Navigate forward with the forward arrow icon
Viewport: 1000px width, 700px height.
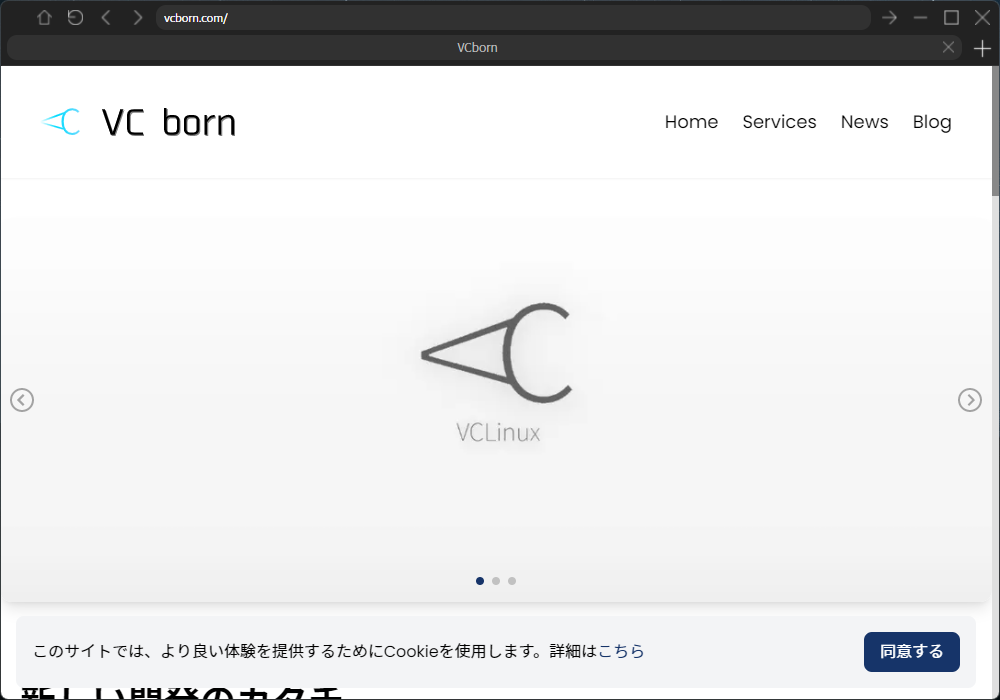pyautogui.click(x=137, y=17)
